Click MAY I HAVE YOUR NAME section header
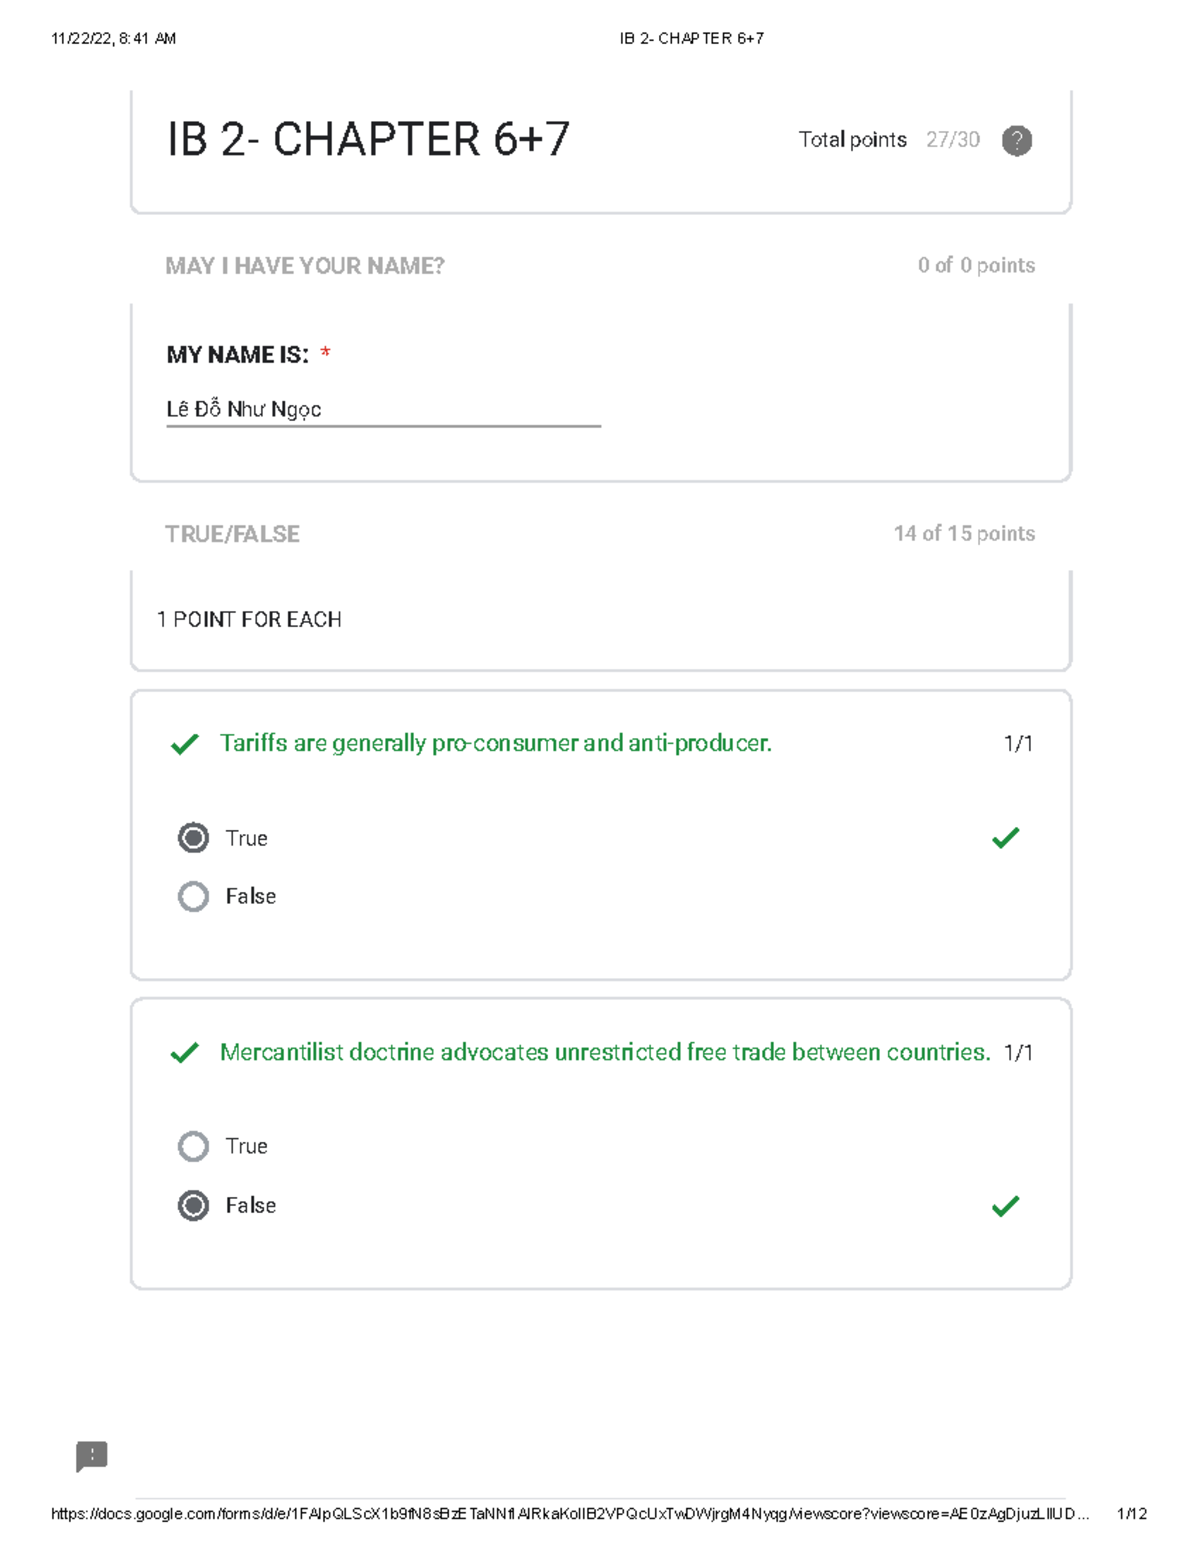1200x1553 pixels. [x=304, y=266]
